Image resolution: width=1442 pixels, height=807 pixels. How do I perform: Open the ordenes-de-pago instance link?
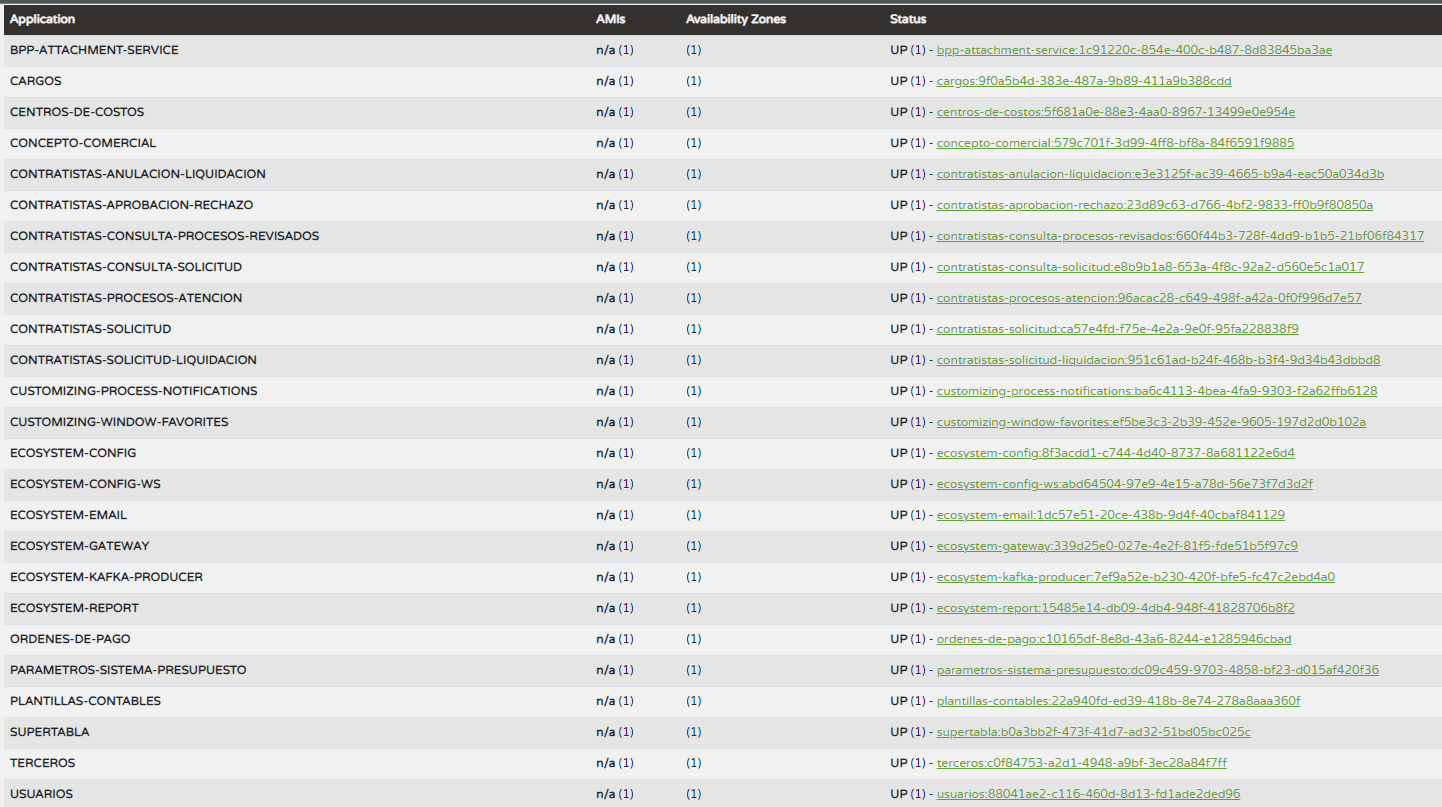point(1114,639)
